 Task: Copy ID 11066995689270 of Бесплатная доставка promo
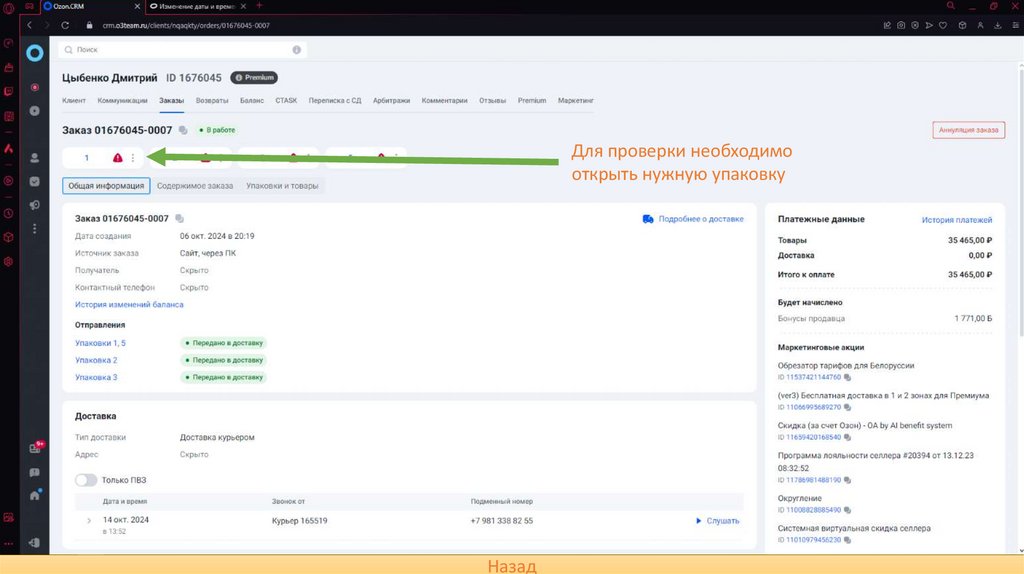847,407
